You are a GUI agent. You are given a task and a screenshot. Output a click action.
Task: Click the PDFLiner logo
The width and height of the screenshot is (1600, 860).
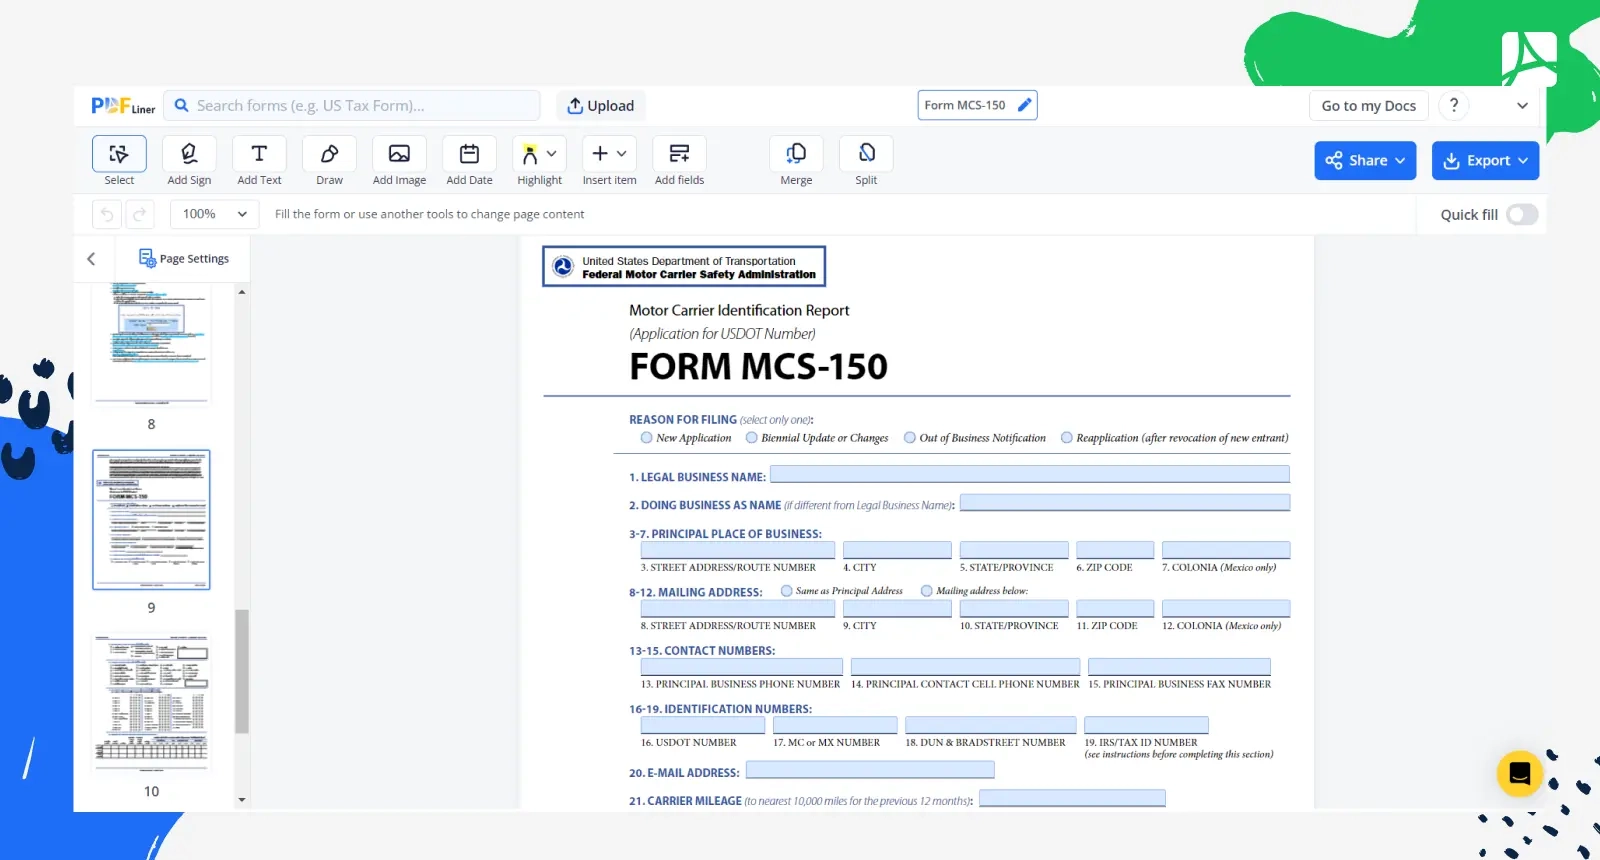click(123, 106)
